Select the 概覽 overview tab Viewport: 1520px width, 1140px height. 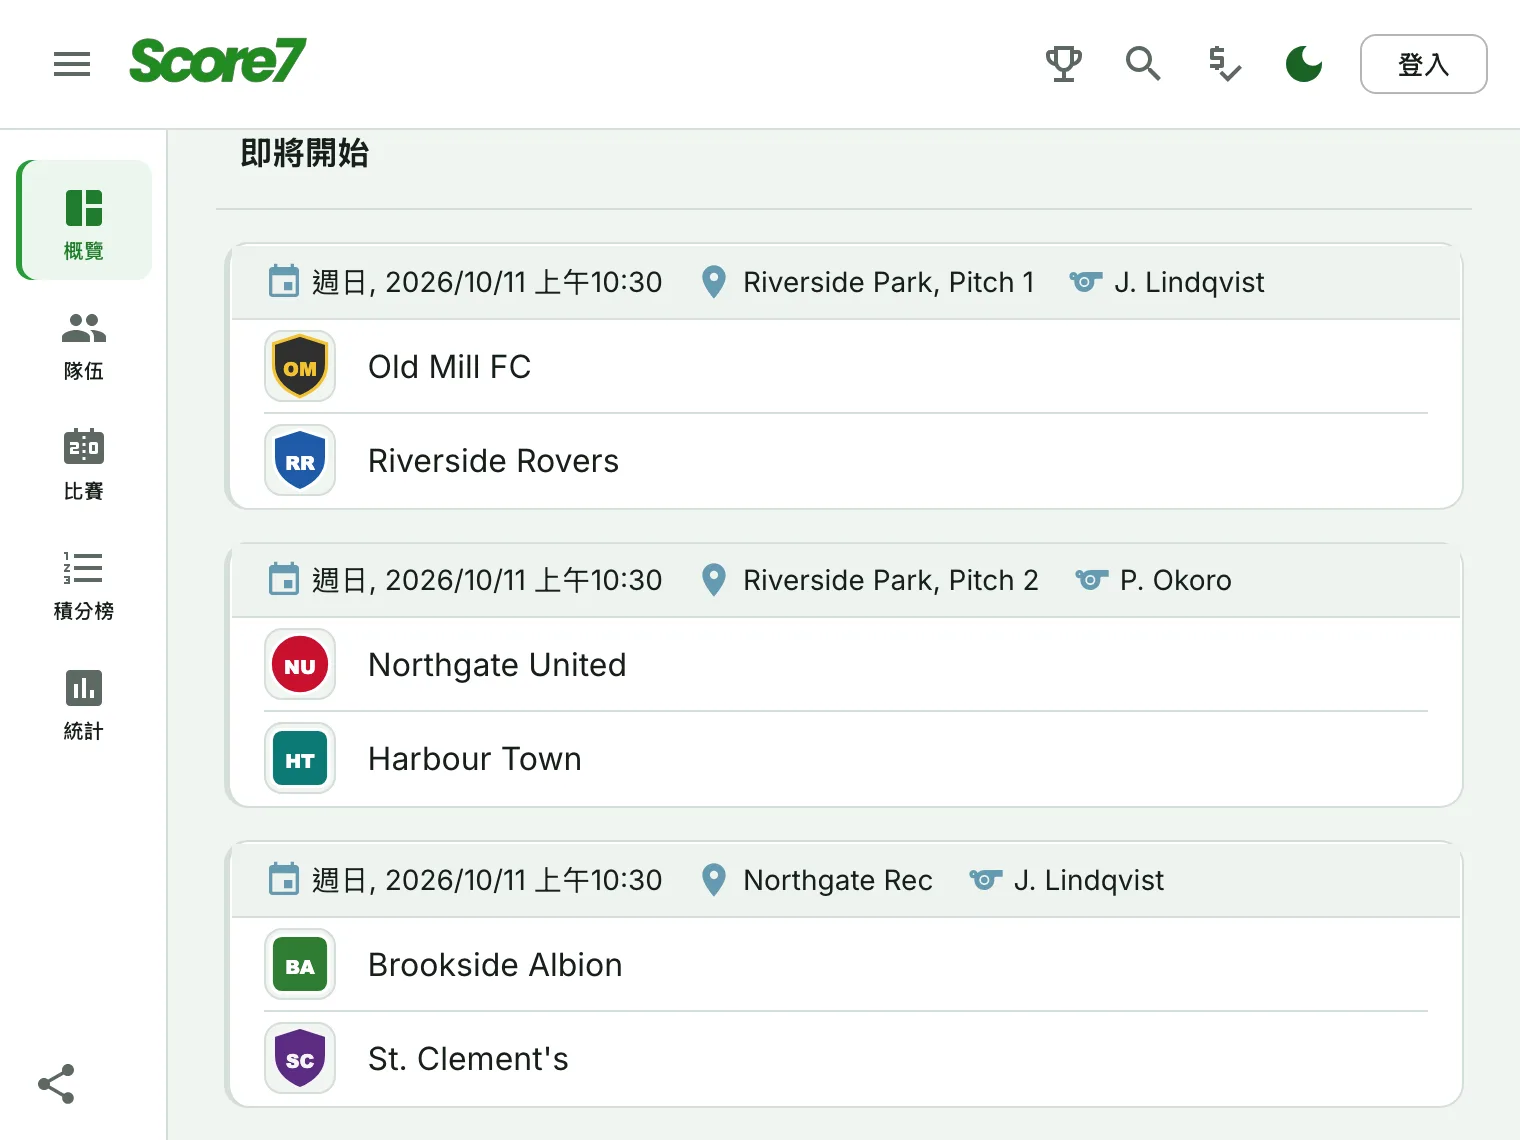(x=84, y=220)
